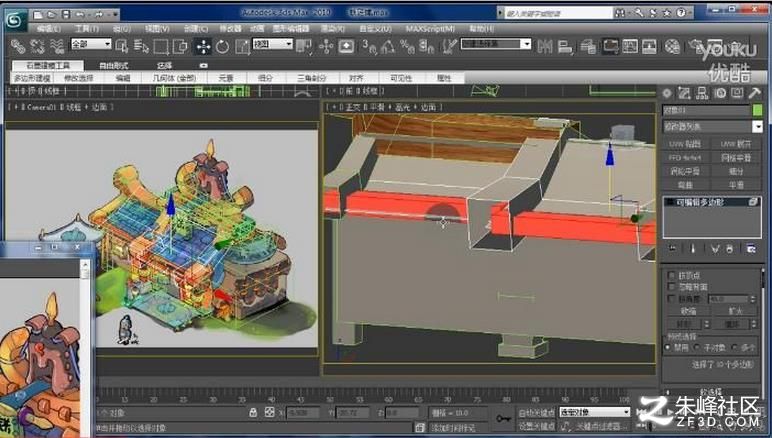This screenshot has height=438, width=772.
Task: Activate the Select and Scale tool
Action: coord(242,47)
